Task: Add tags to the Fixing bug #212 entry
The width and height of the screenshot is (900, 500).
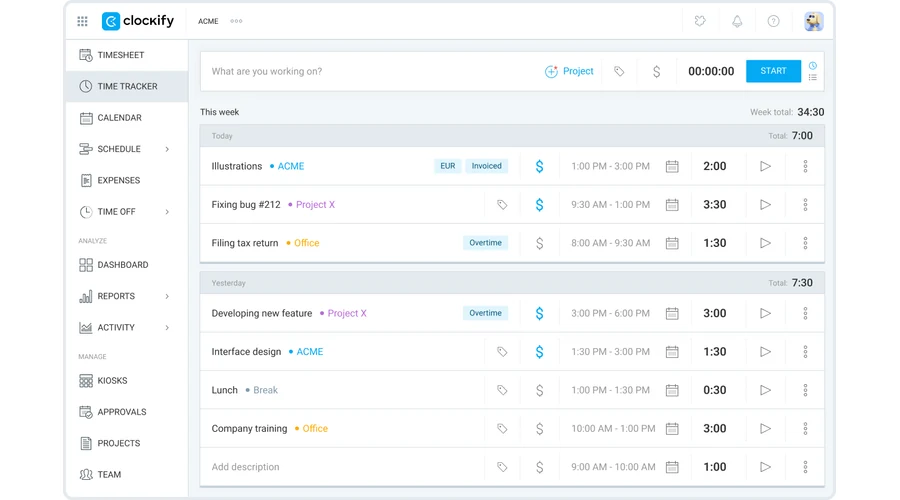Action: [x=502, y=205]
